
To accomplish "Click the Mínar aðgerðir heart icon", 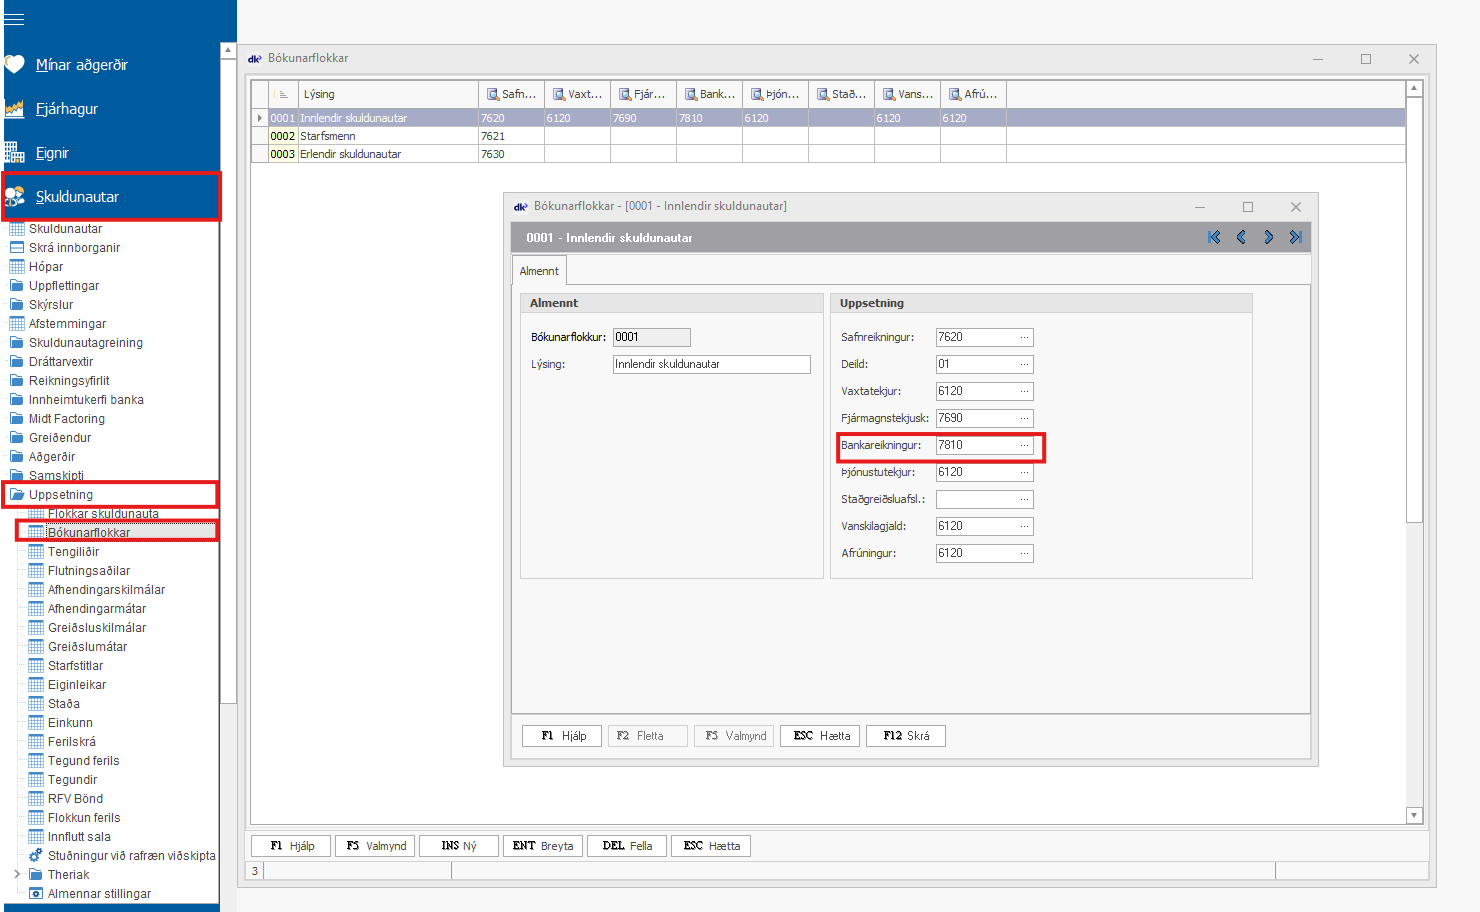I will (x=14, y=65).
